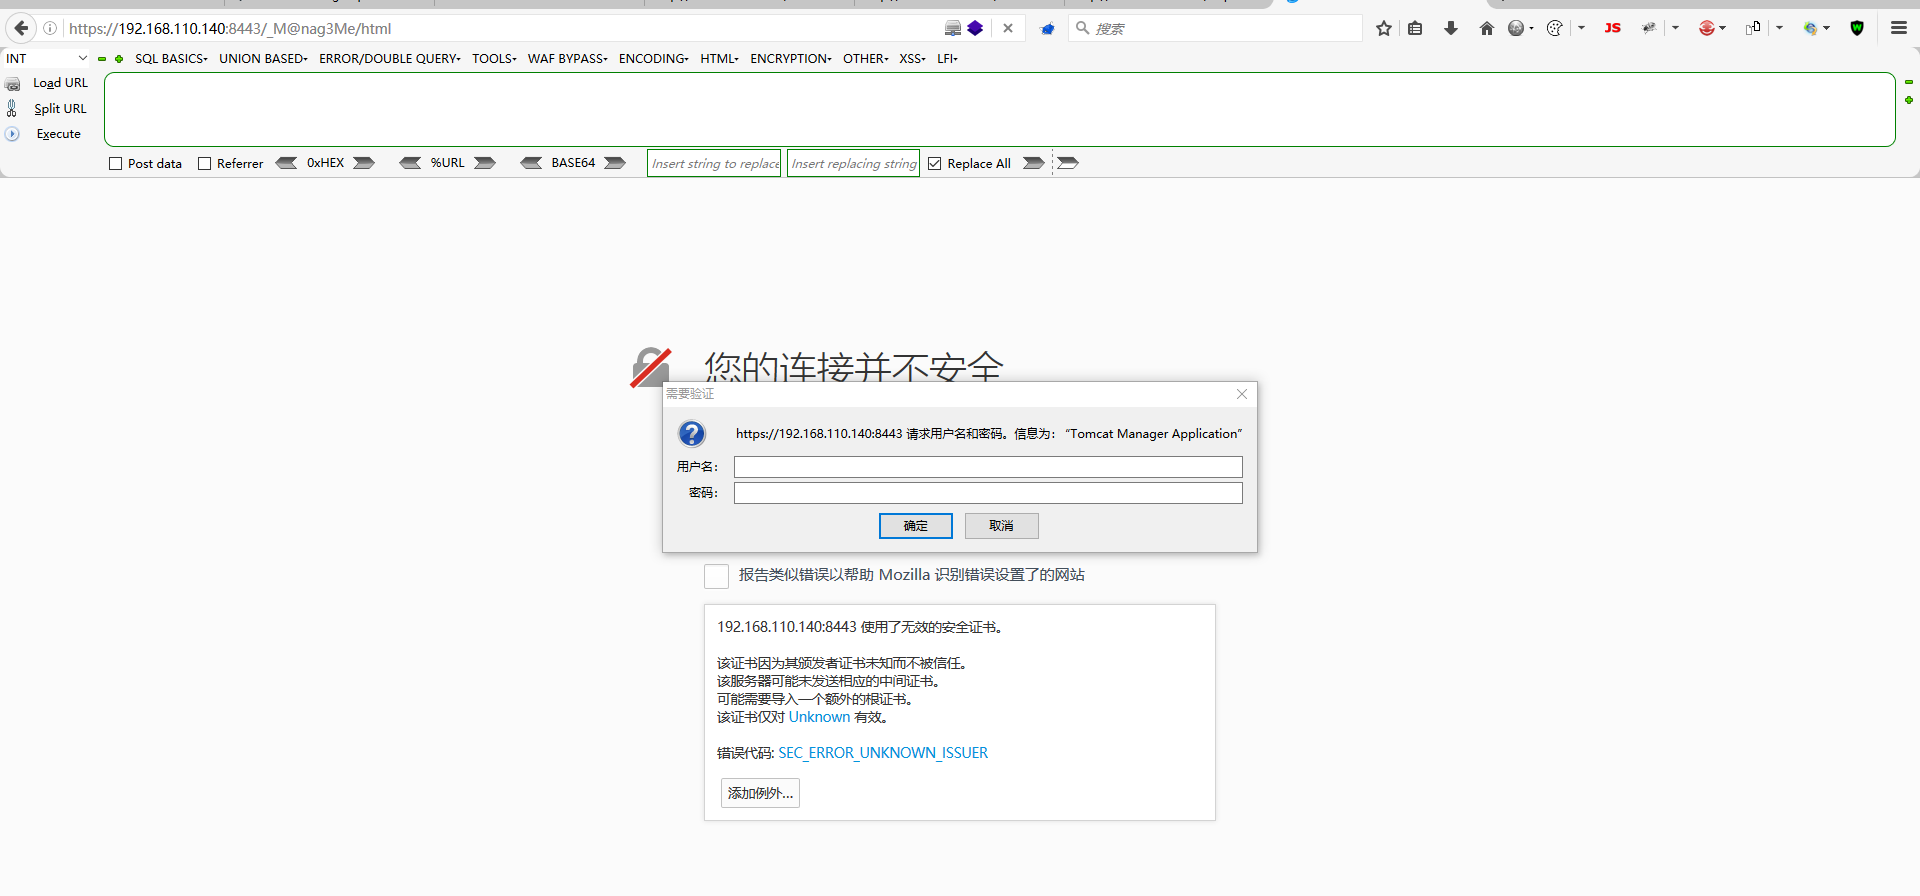URL-decode with left arrow beside %URL
The width and height of the screenshot is (1920, 896).
[410, 163]
